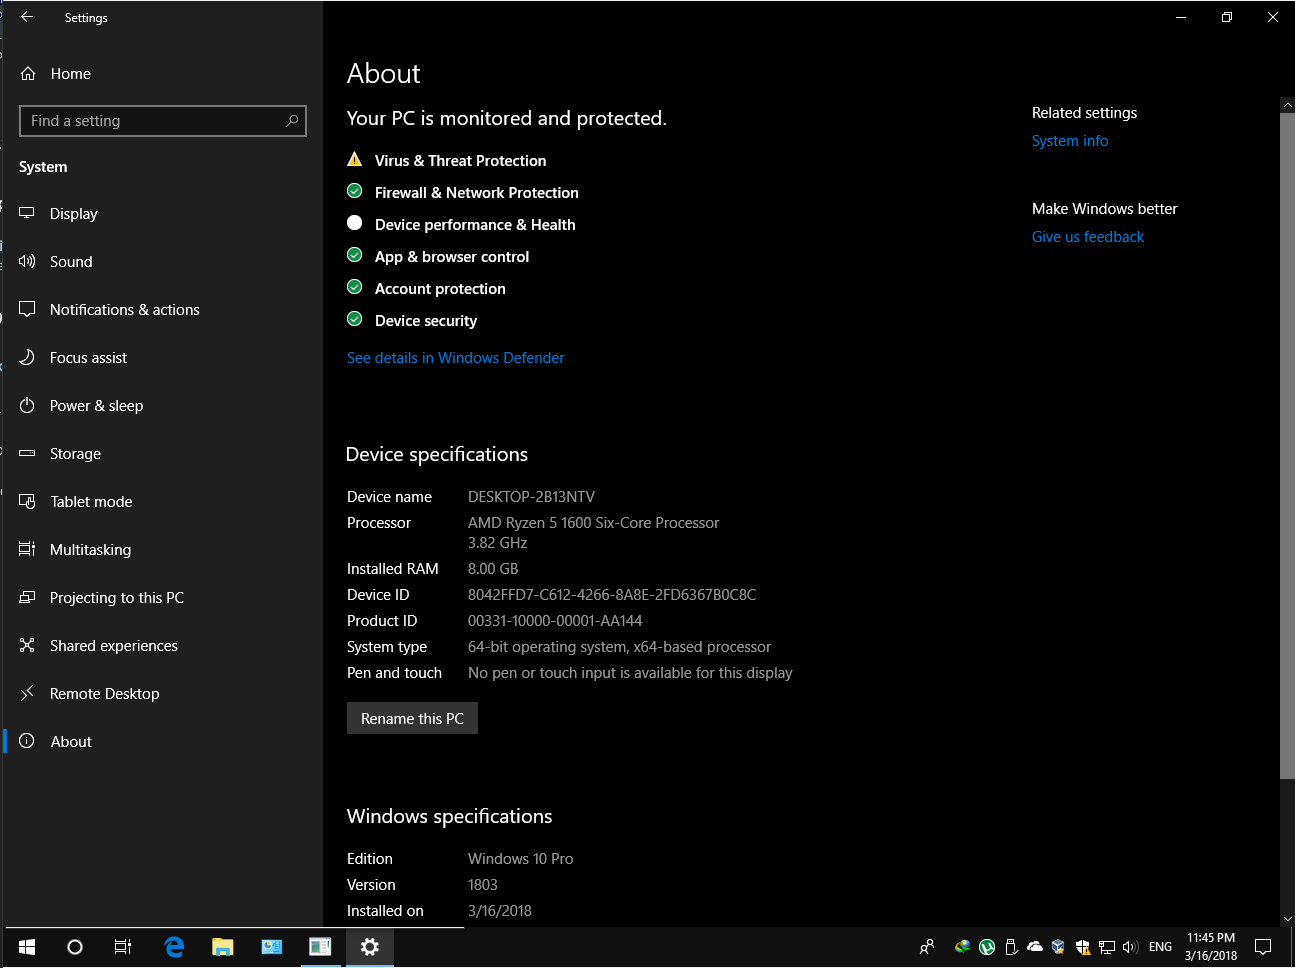Click the ENG language indicator
Image resolution: width=1295 pixels, height=968 pixels.
coord(1160,947)
